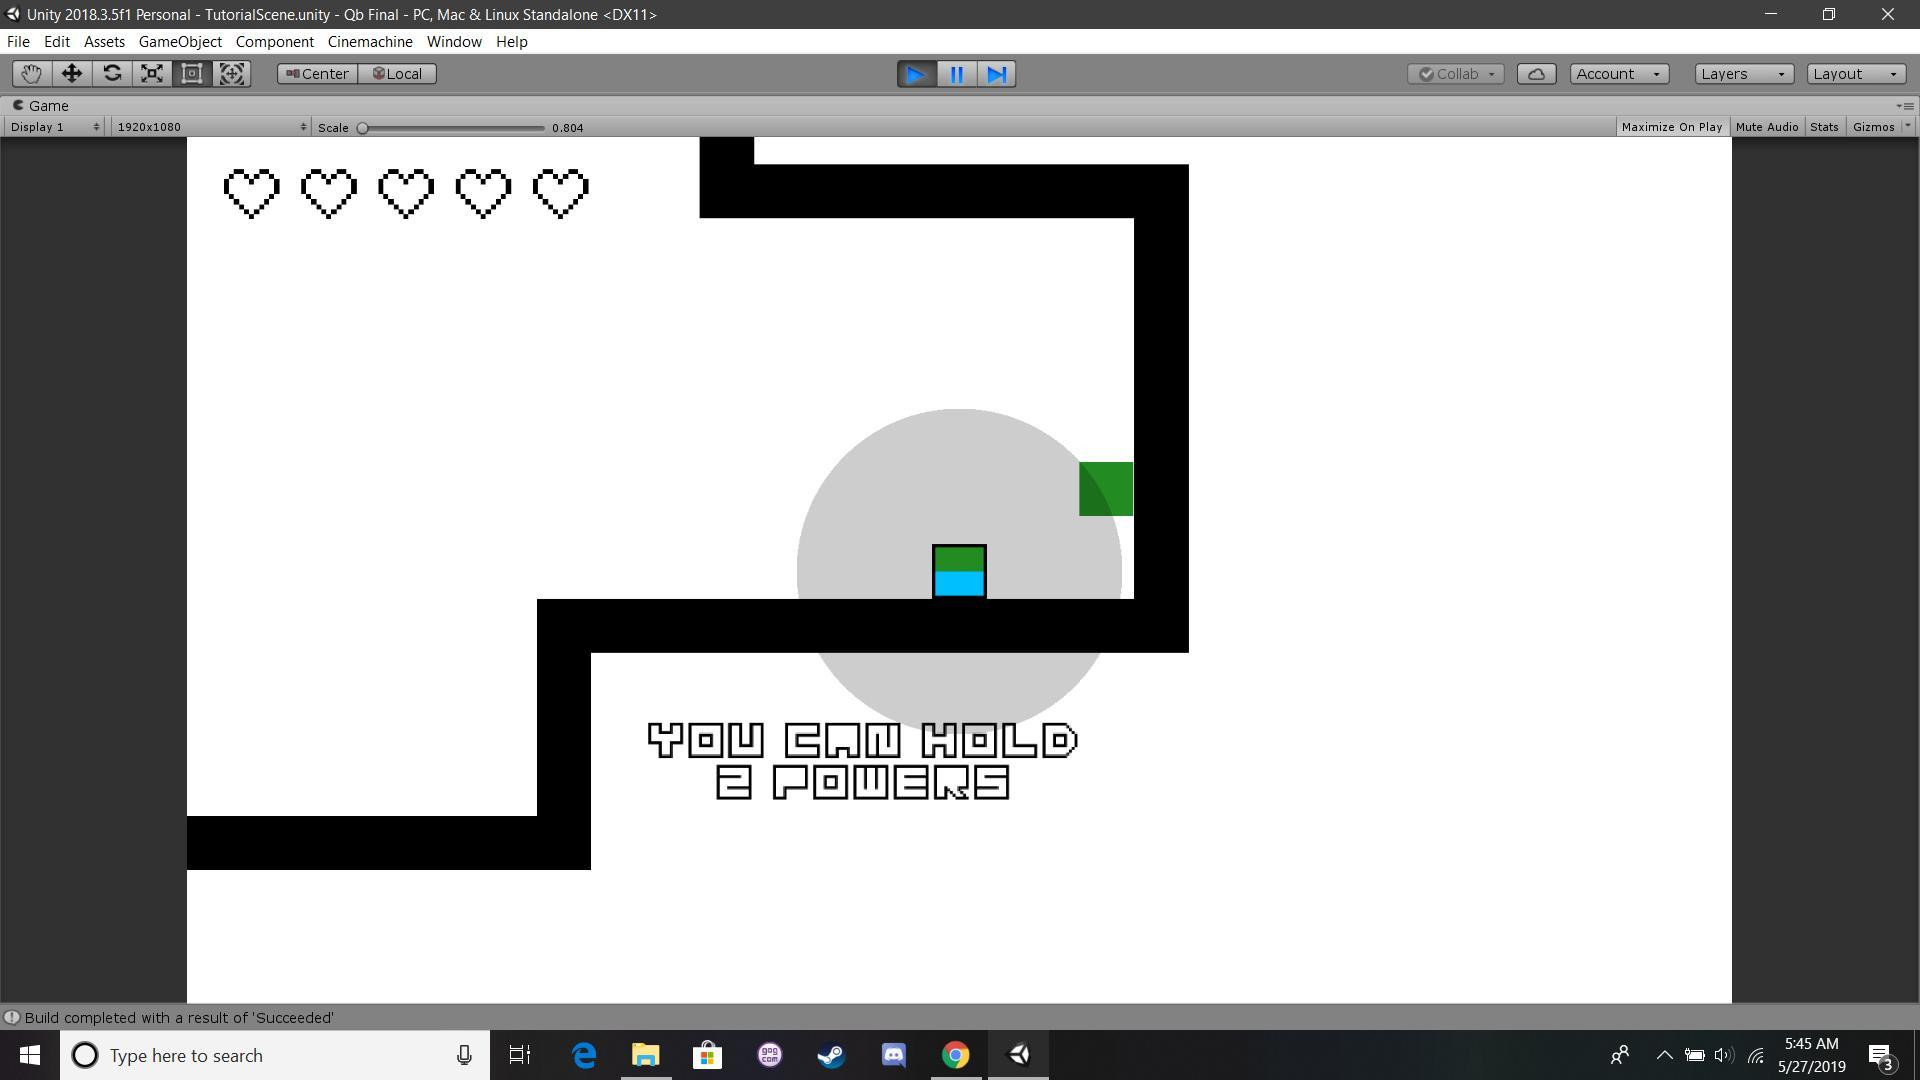The image size is (1920, 1080).
Task: Select the Scale tool
Action: [152, 74]
